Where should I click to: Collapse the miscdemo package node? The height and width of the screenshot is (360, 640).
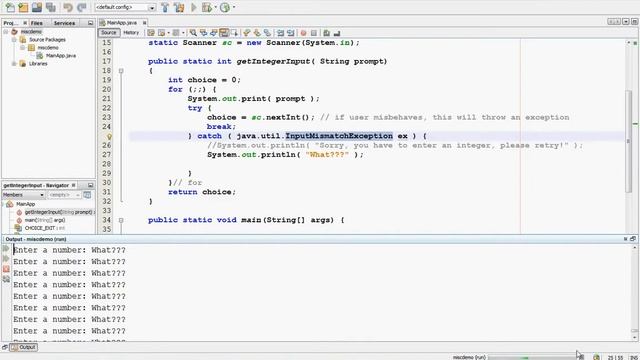22,47
